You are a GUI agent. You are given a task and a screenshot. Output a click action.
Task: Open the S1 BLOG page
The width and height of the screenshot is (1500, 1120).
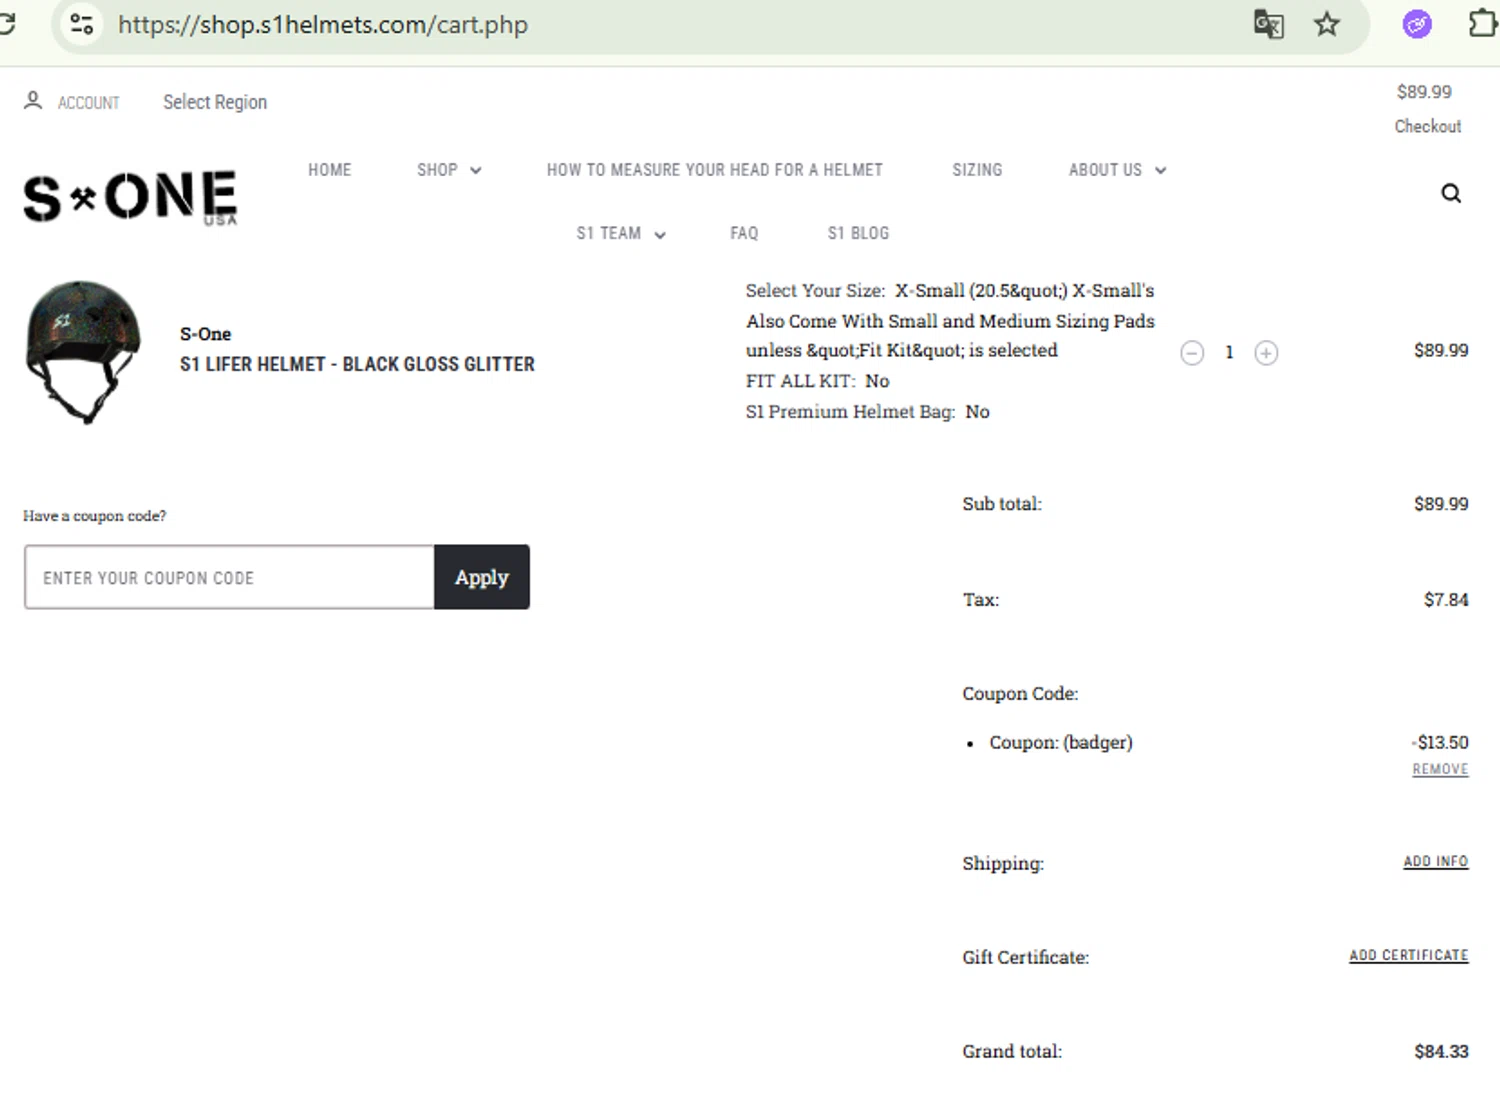click(x=858, y=233)
